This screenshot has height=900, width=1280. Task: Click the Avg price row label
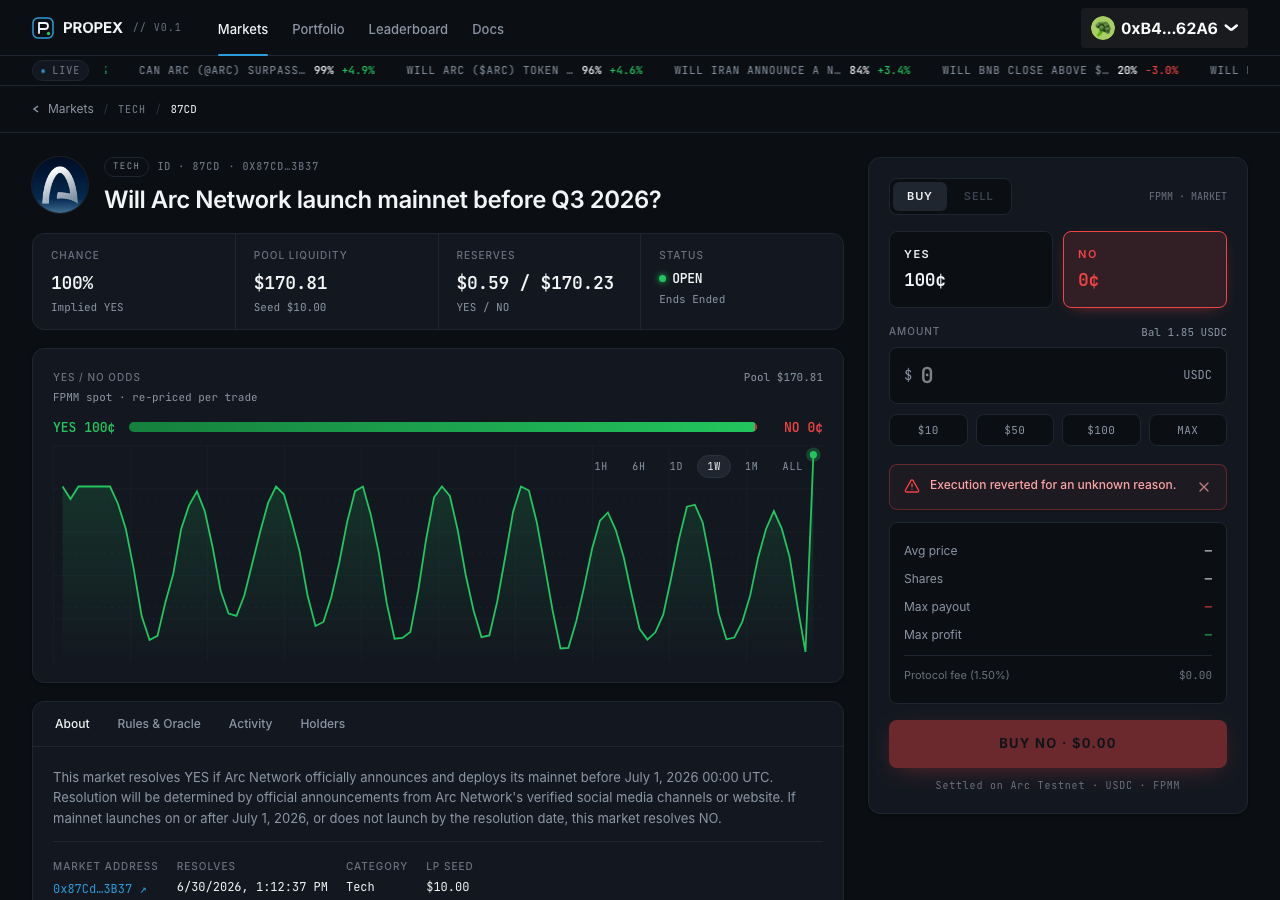click(931, 551)
